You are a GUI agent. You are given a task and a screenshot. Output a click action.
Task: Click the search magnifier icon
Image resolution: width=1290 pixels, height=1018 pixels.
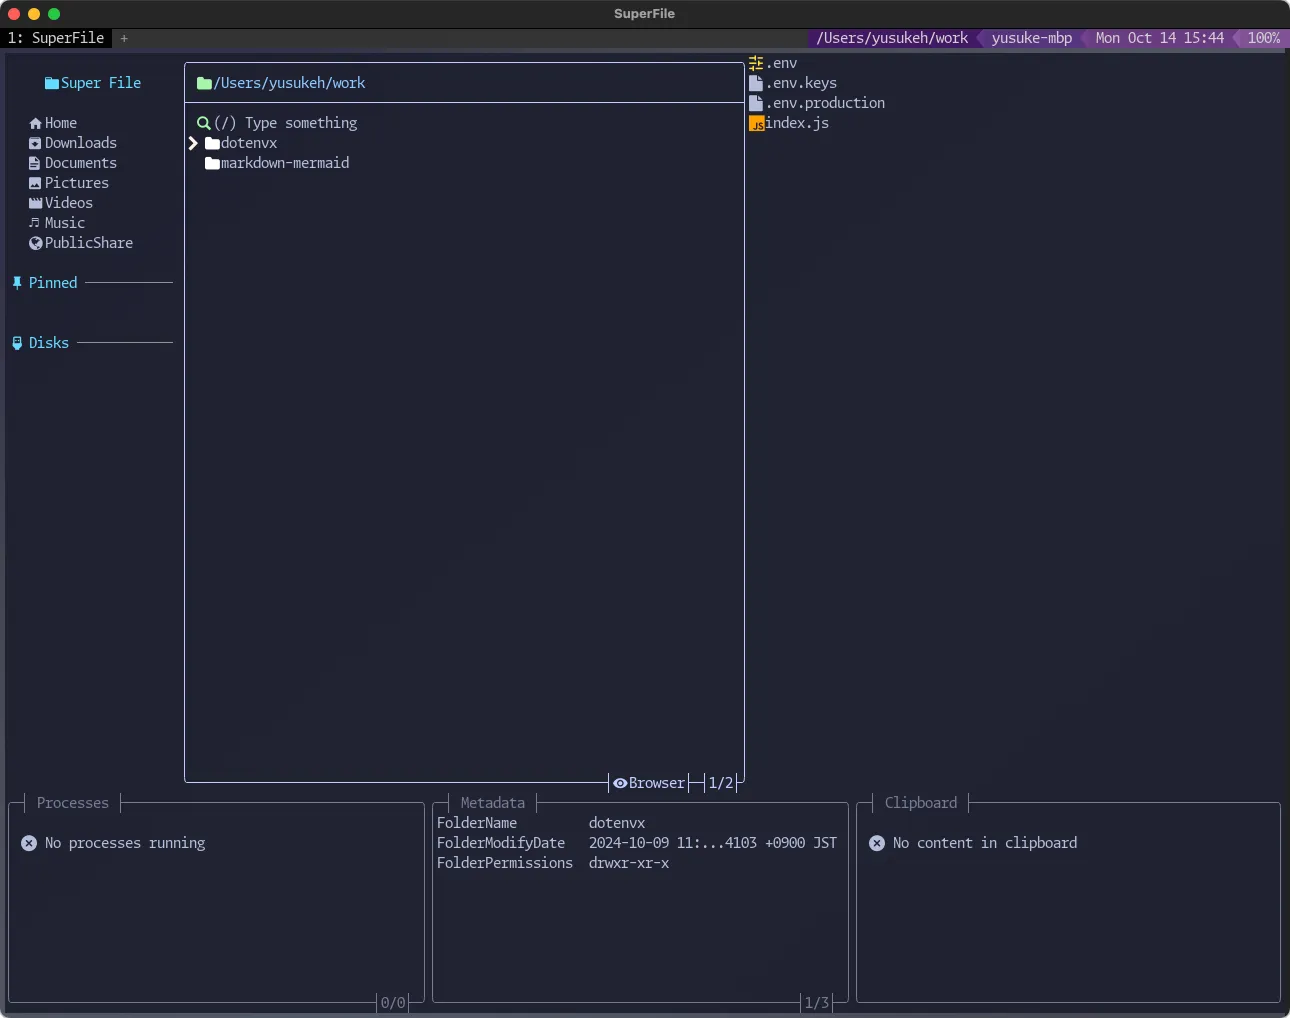pos(204,123)
